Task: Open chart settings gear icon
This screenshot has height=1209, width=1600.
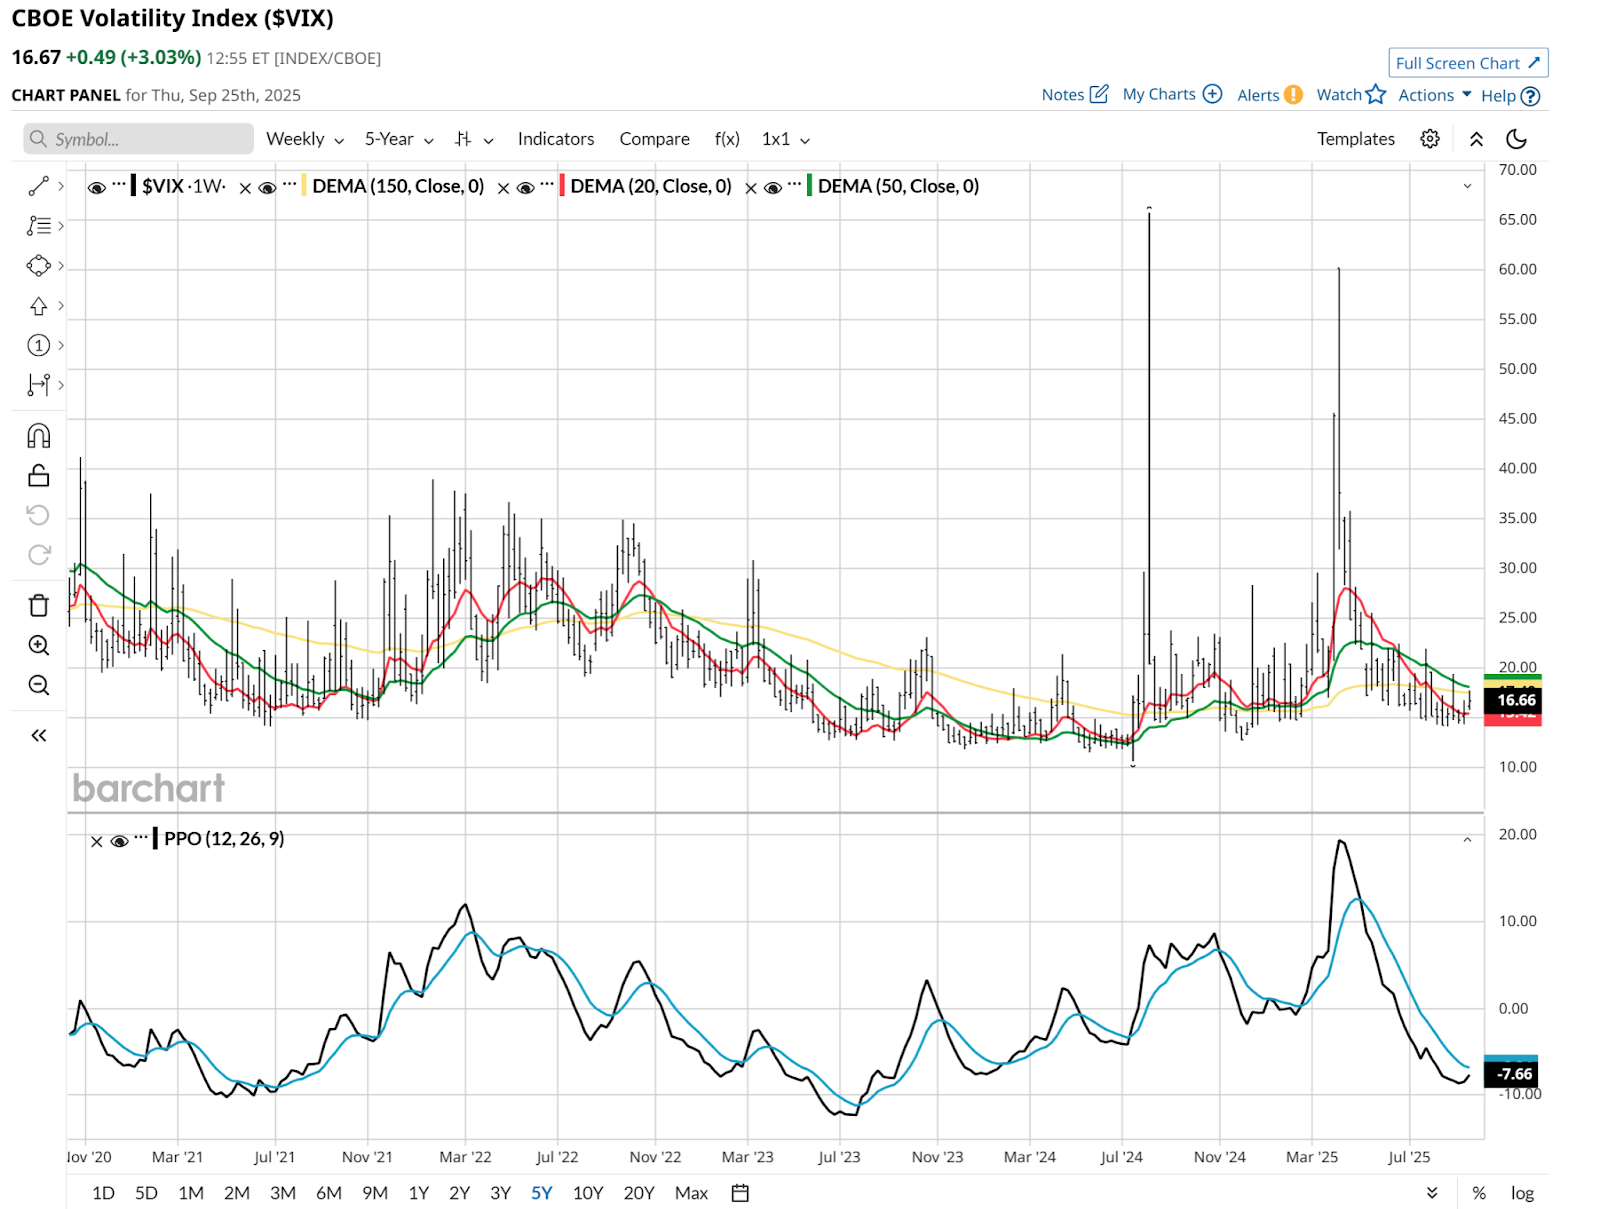Action: click(1430, 139)
